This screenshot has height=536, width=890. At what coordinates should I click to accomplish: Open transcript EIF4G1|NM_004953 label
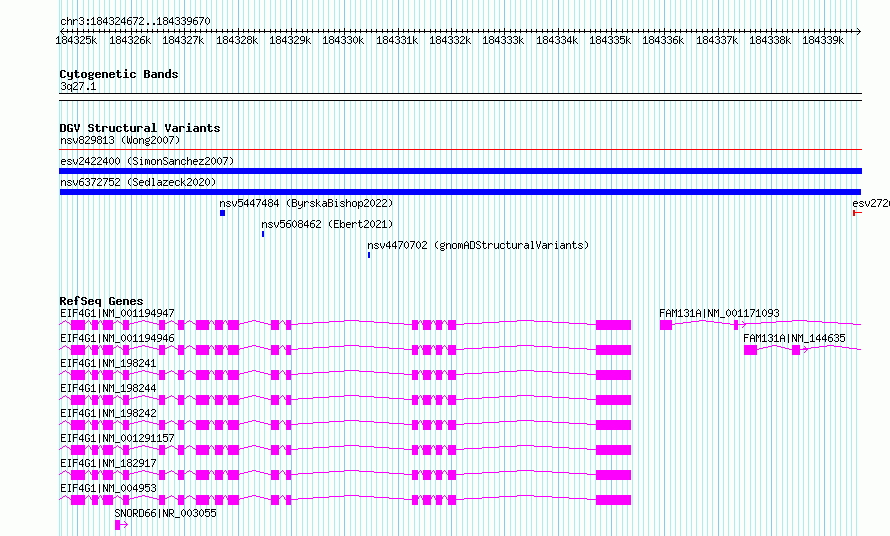(x=108, y=488)
